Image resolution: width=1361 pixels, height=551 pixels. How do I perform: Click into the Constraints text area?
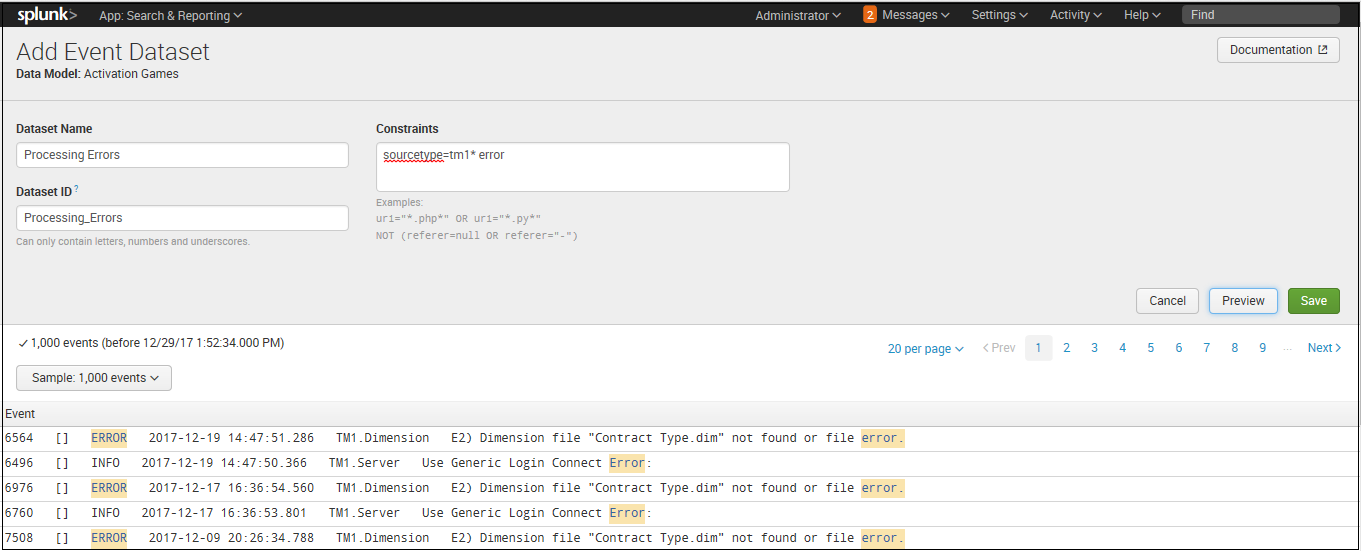pyautogui.click(x=583, y=167)
